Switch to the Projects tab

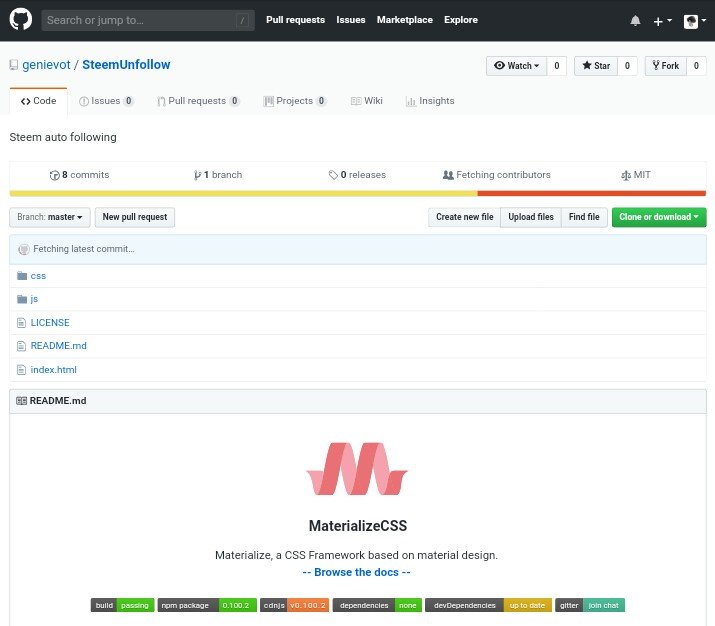click(x=295, y=101)
